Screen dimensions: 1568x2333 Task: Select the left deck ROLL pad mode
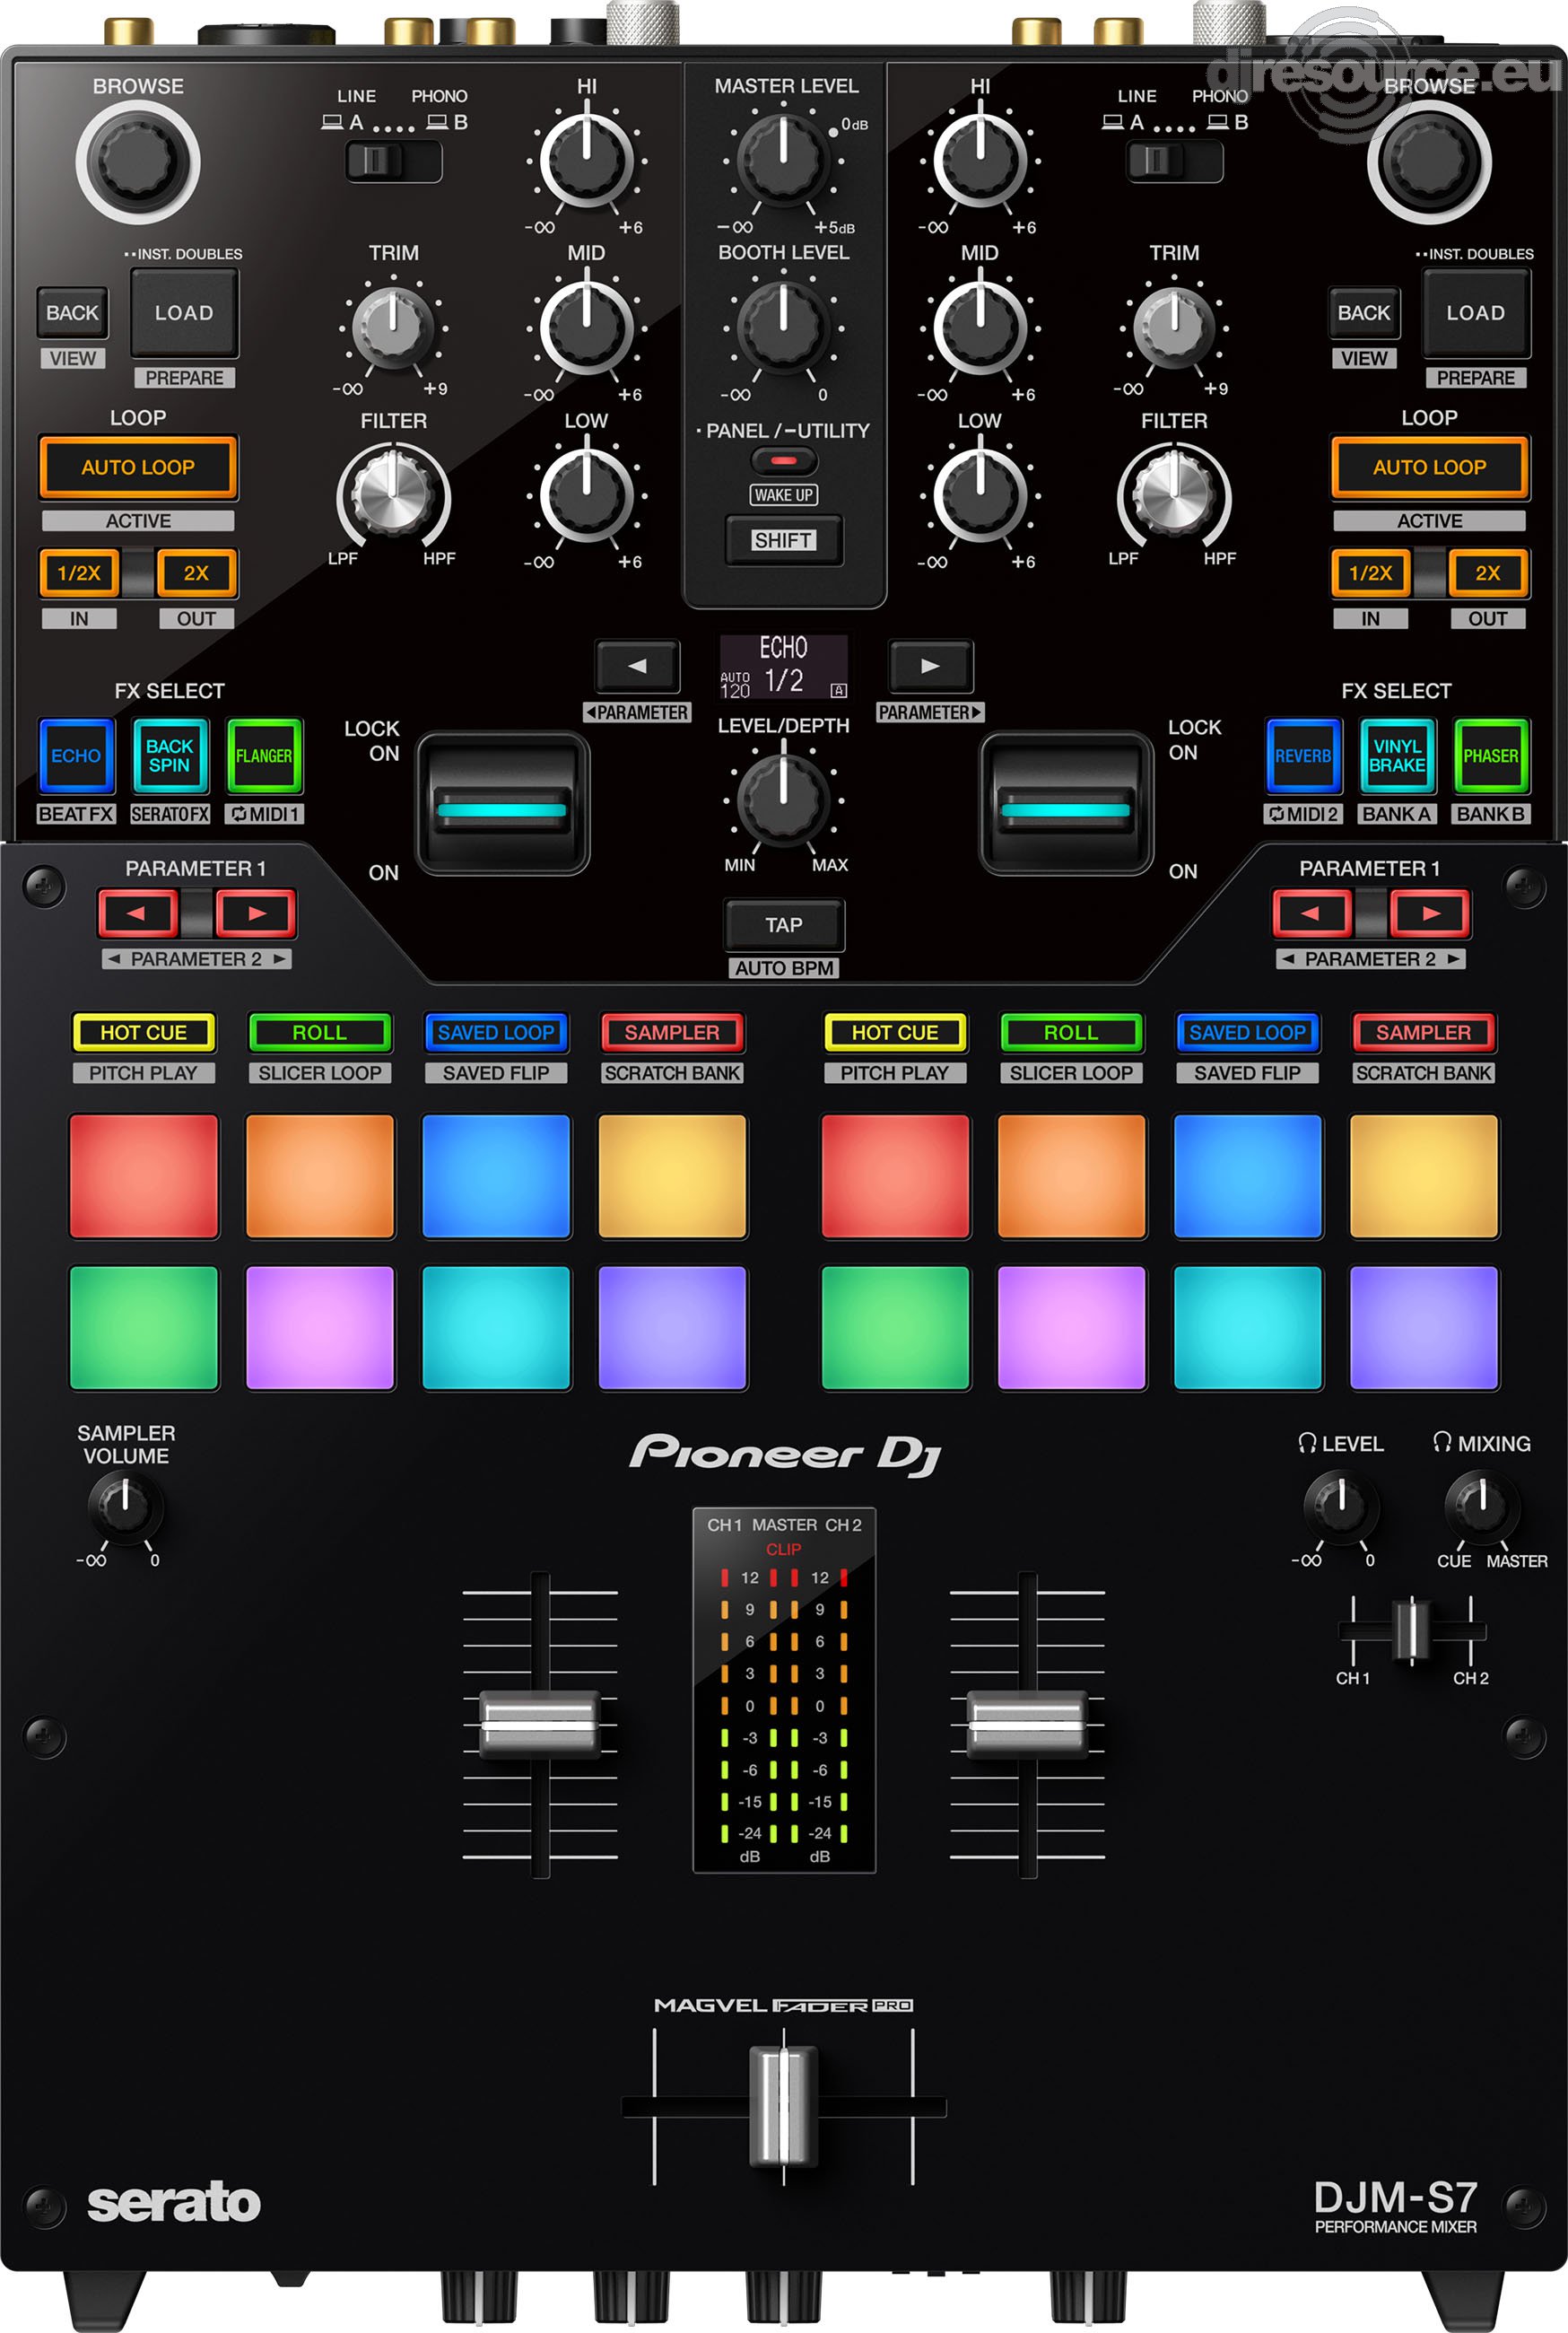tap(319, 1032)
